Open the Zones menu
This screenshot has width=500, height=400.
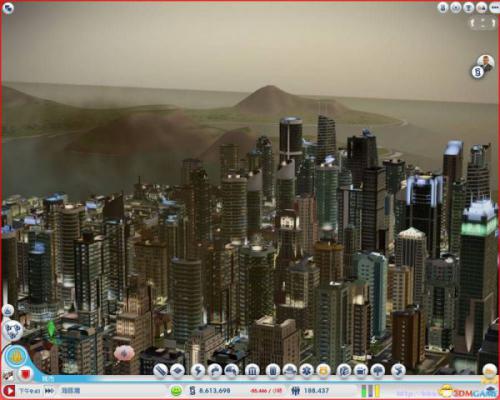point(177,370)
